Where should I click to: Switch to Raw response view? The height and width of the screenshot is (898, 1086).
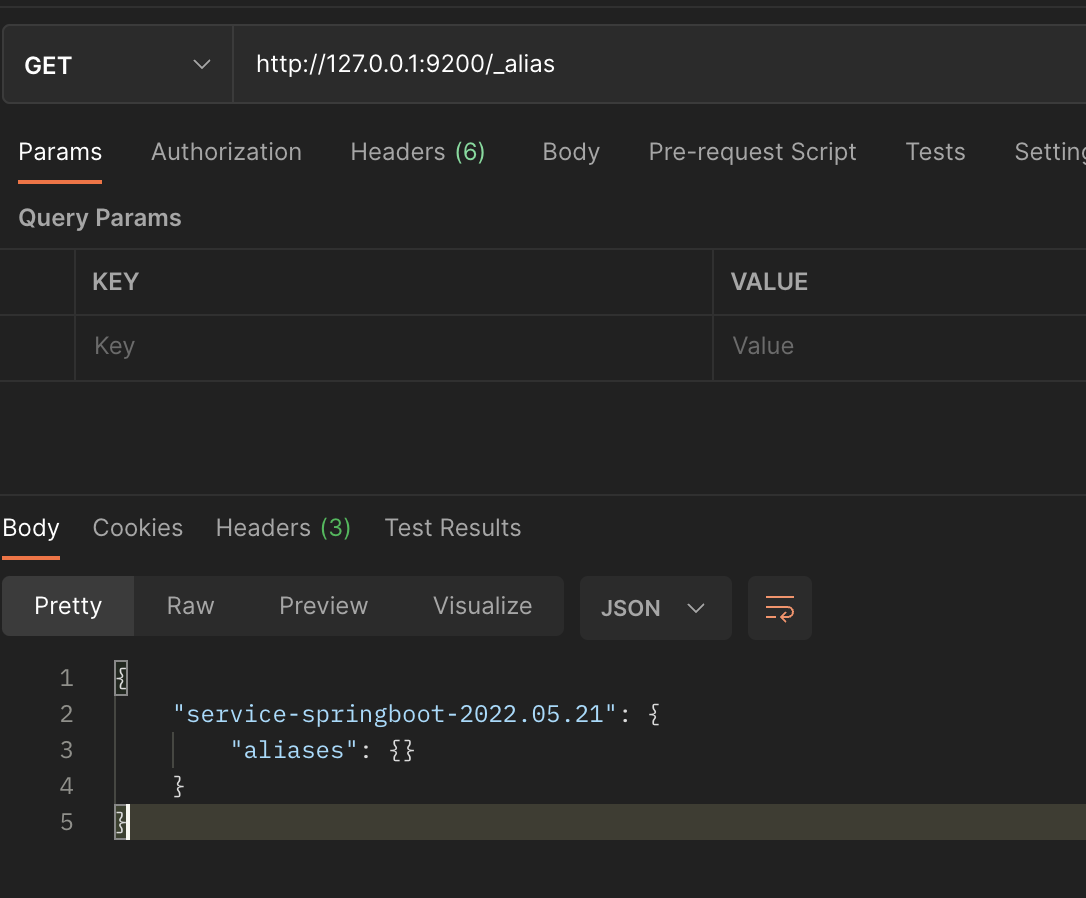(190, 606)
